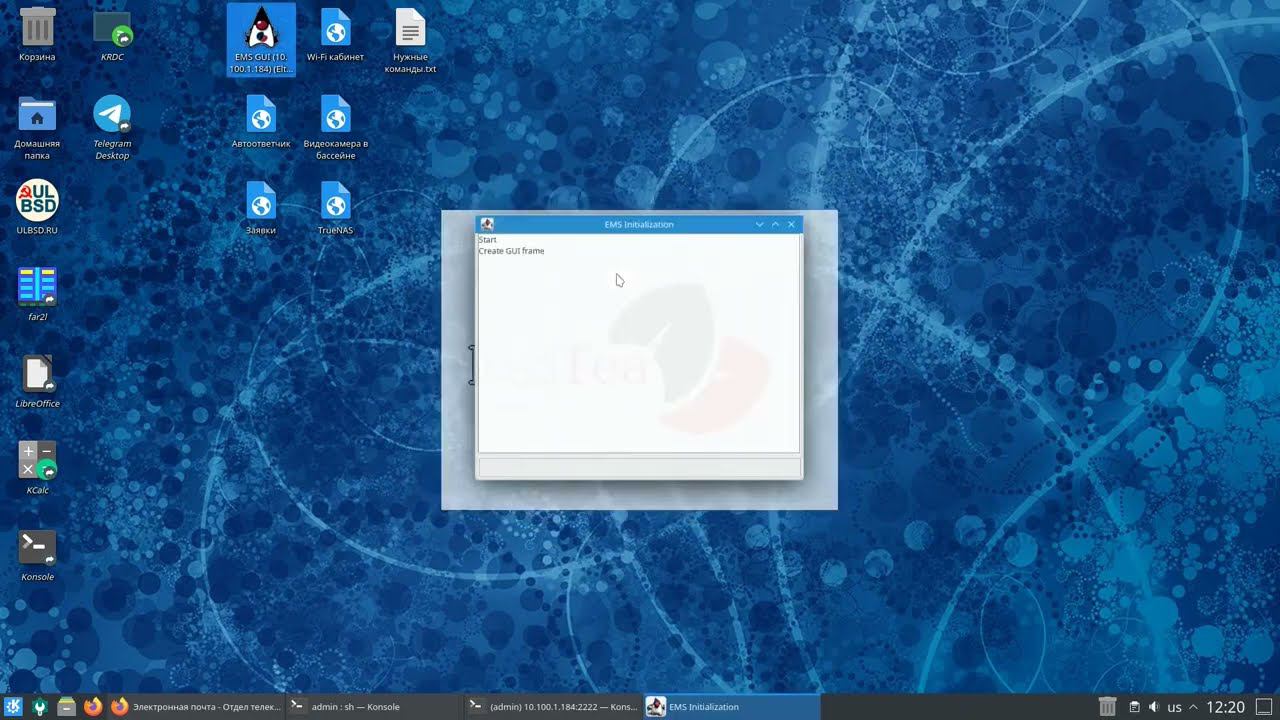The height and width of the screenshot is (720, 1280).
Task: Switch to the 10.100.1.184:2222 Konsole task
Action: click(552, 707)
